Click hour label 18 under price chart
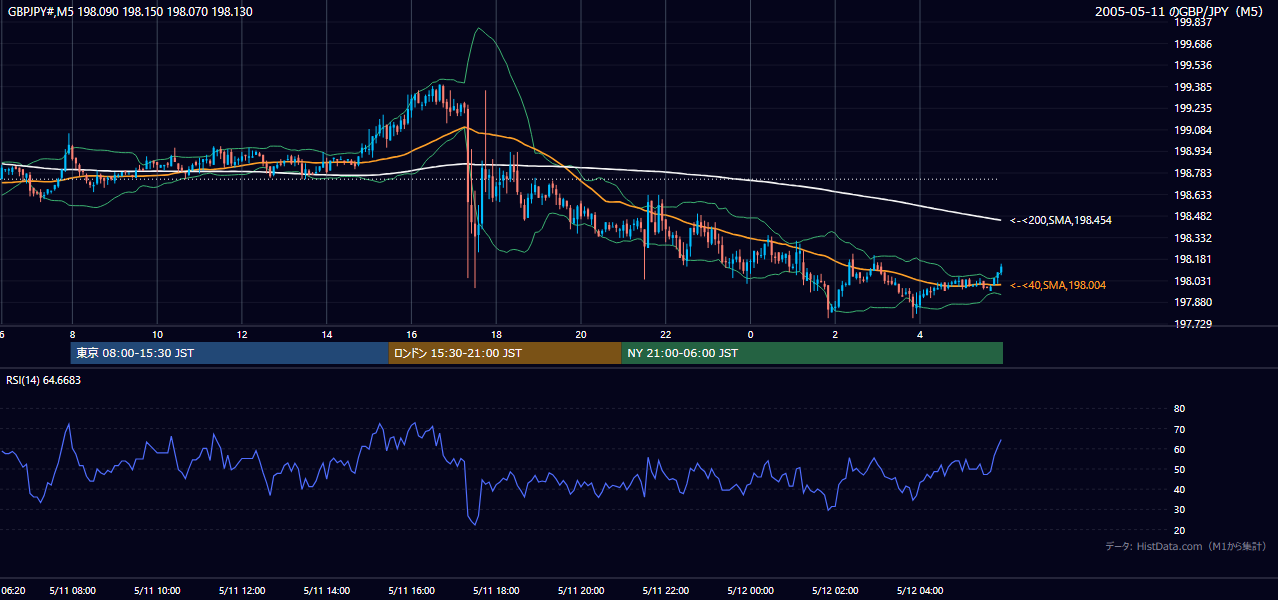Screen dimensions: 1278x600 (496, 334)
